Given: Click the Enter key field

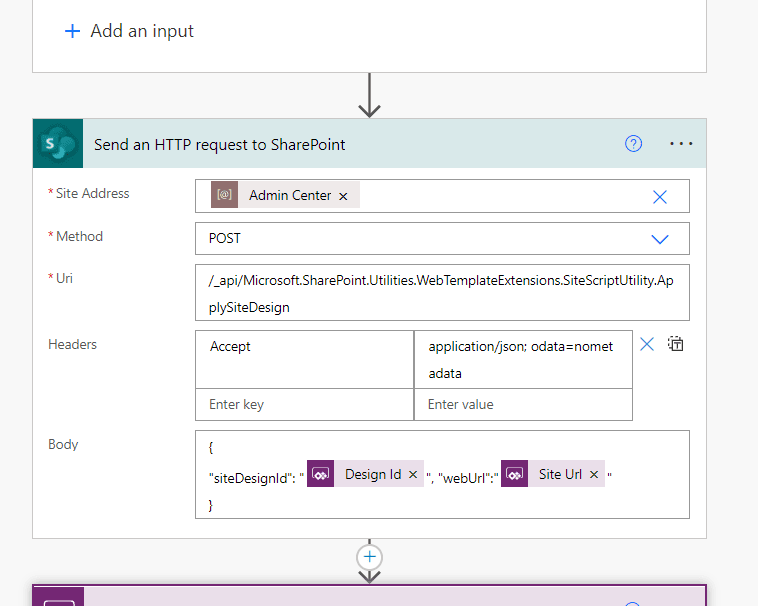Looking at the screenshot, I should [305, 404].
